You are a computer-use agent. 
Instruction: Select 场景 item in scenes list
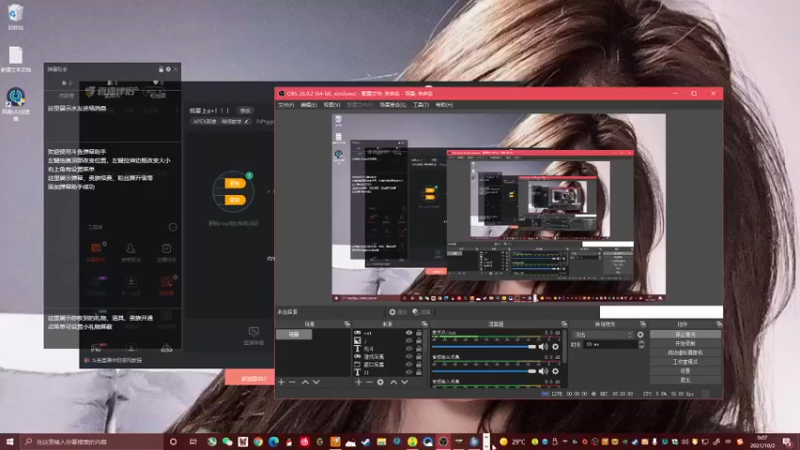coord(294,334)
